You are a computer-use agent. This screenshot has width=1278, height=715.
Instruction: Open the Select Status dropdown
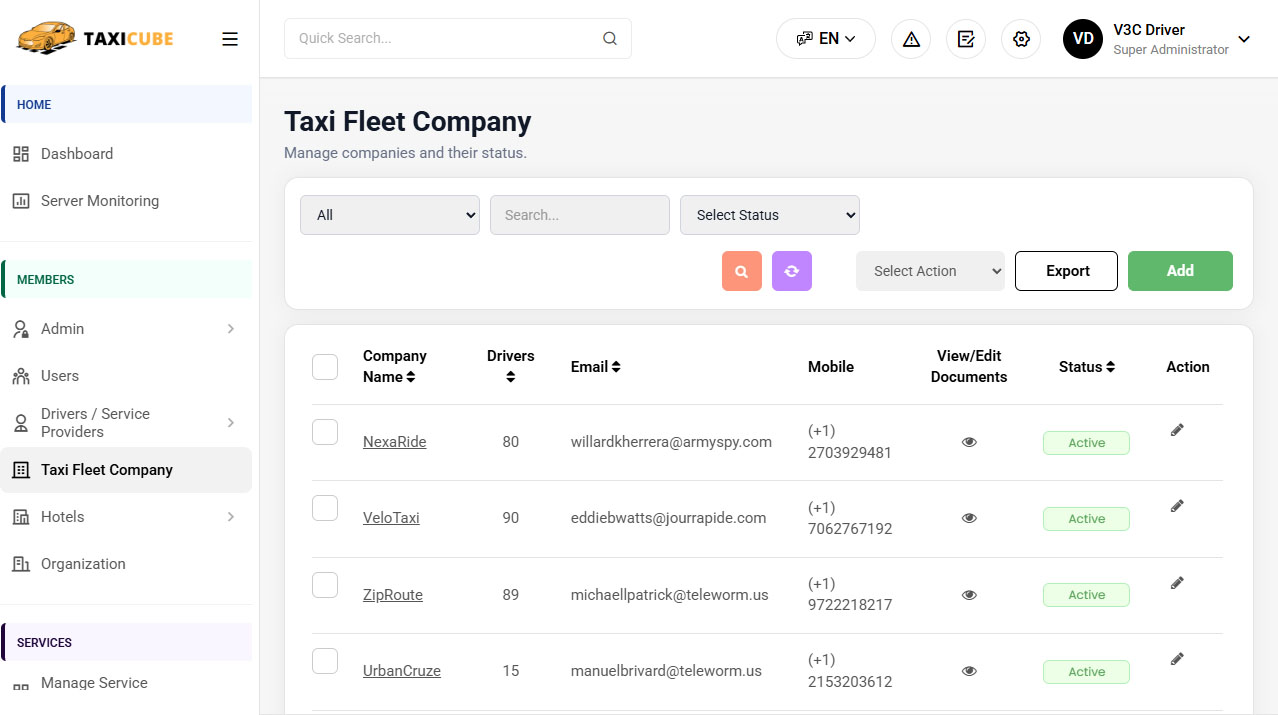(770, 215)
